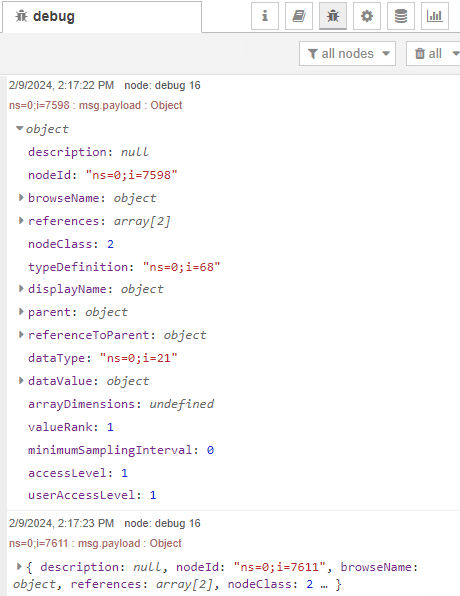Select the valueRank: 1 row
Image resolution: width=460 pixels, height=596 pixels.
(x=71, y=427)
